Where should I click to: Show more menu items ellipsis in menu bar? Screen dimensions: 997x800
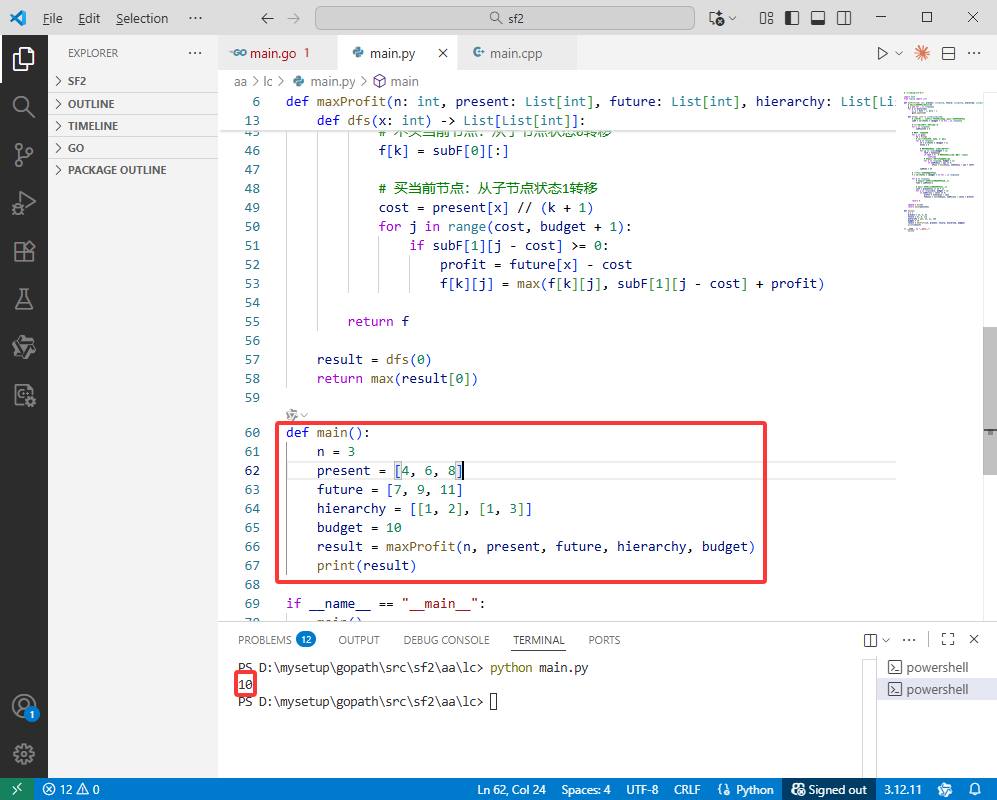click(x=195, y=18)
